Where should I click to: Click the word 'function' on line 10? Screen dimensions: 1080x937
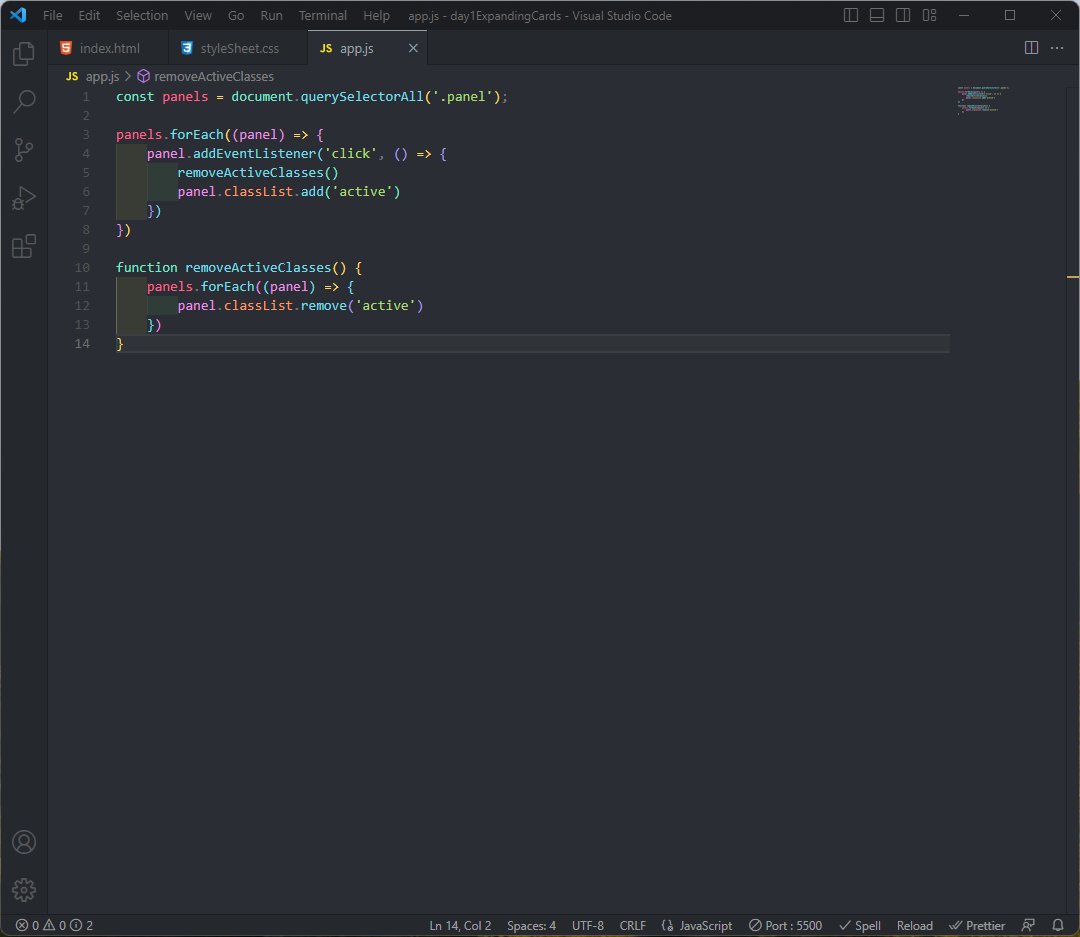(x=146, y=267)
